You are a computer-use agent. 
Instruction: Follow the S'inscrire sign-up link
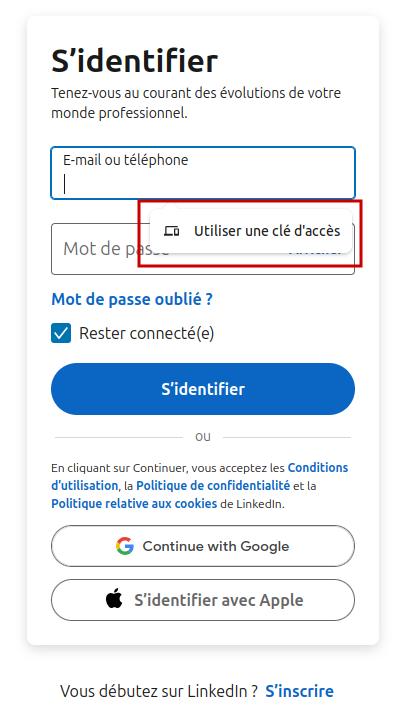[x=299, y=691]
